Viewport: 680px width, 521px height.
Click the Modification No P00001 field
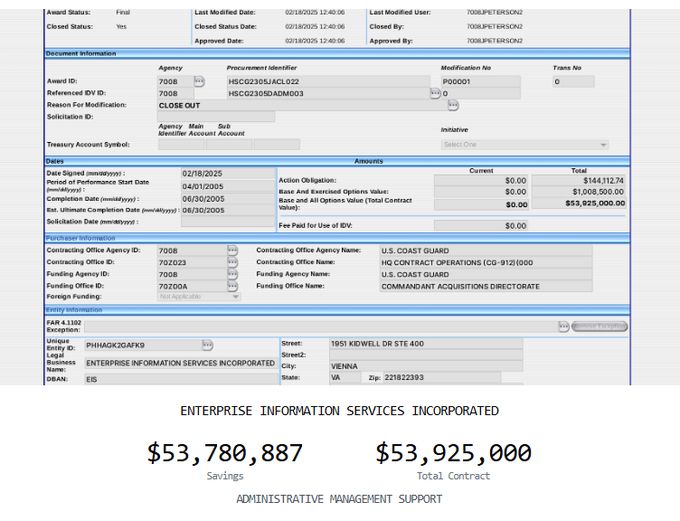point(481,82)
